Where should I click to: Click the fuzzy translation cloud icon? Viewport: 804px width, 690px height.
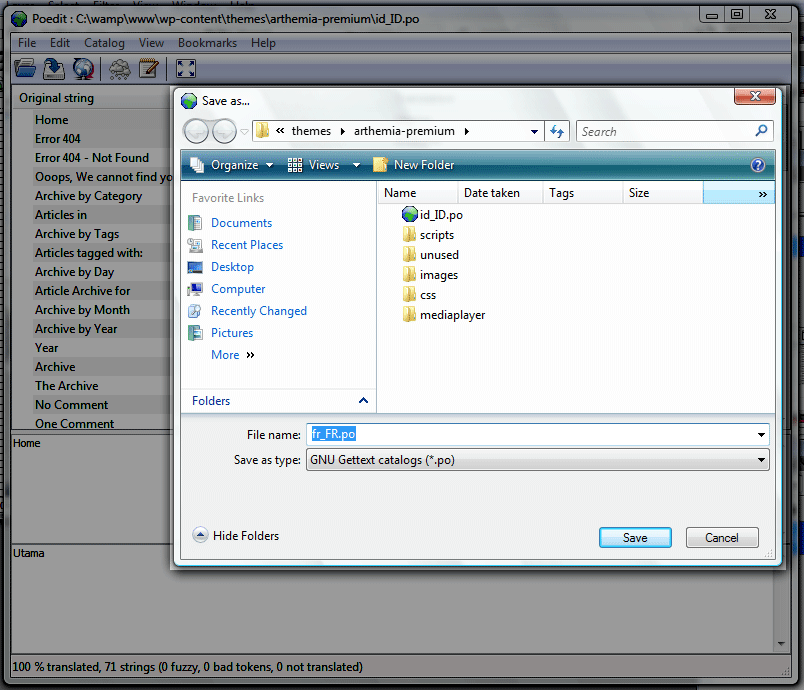tap(120, 68)
